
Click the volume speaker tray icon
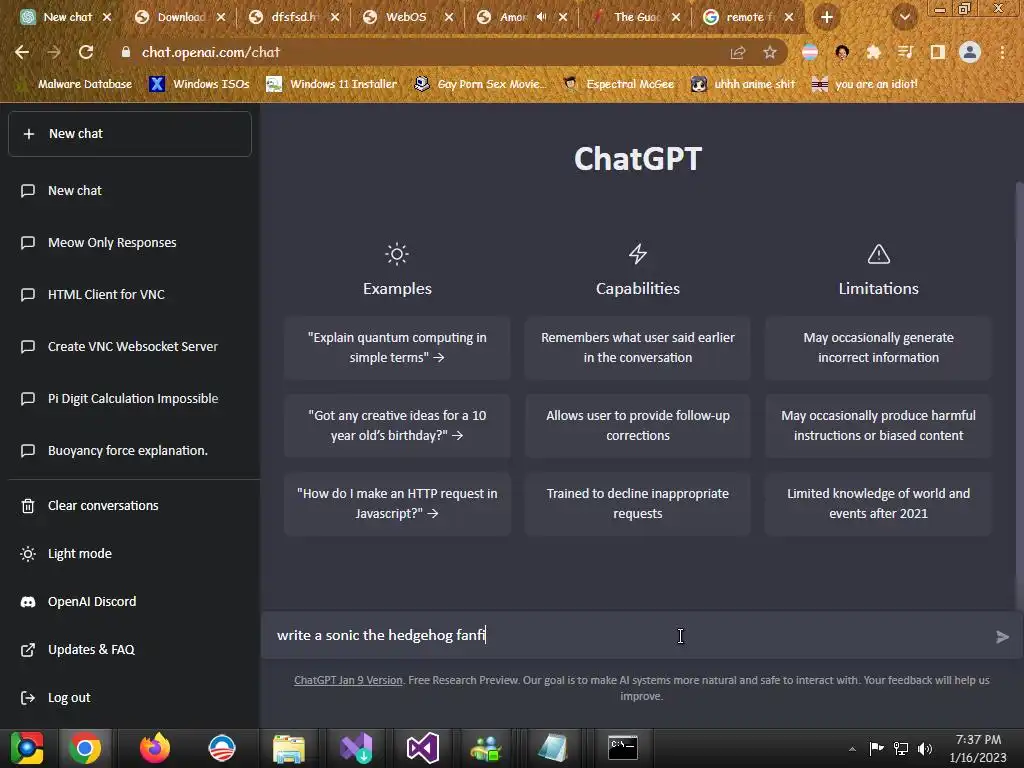click(x=925, y=748)
